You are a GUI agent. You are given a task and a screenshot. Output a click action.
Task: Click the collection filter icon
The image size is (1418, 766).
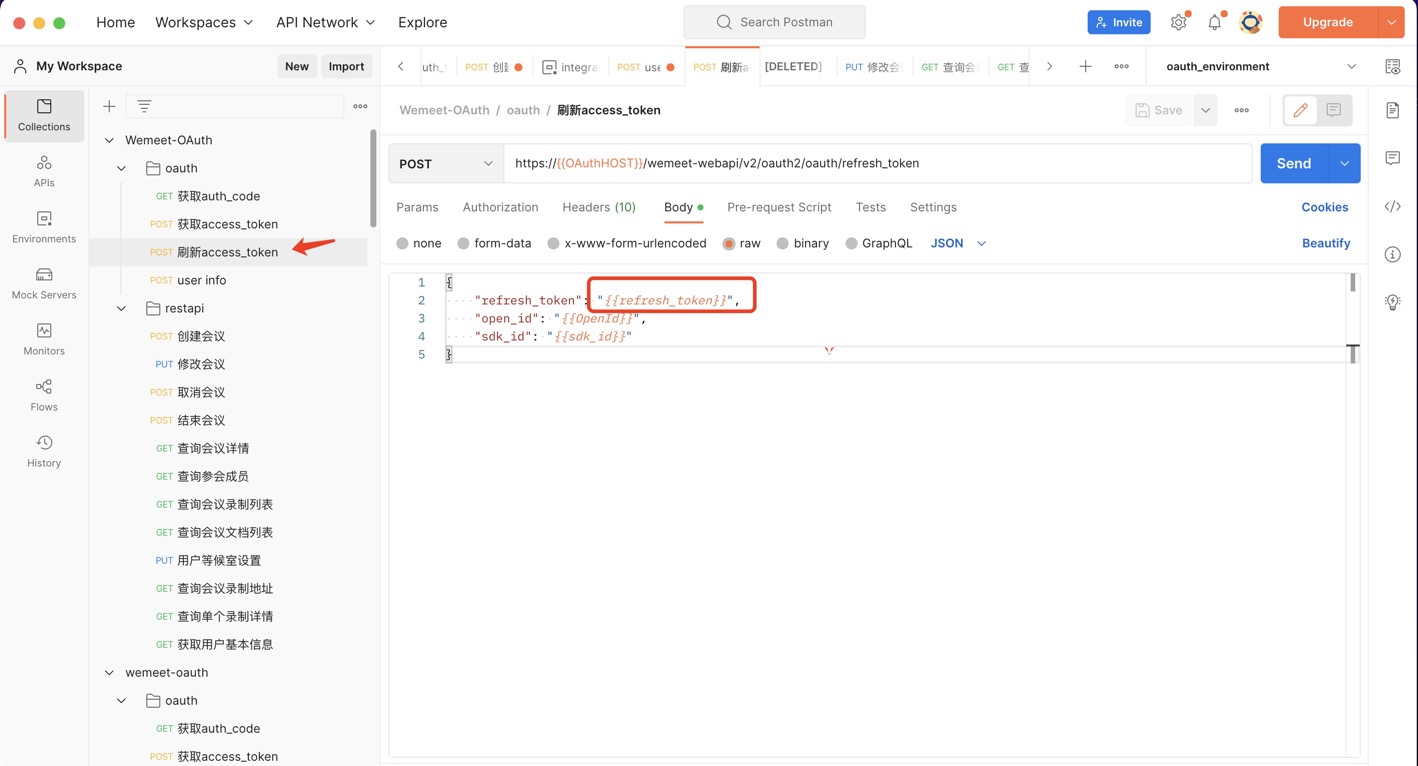144,106
